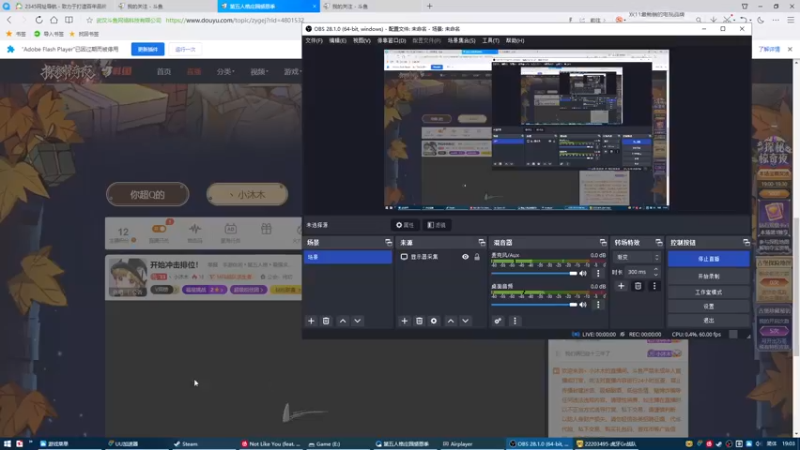Viewport: 800px width, 450px height.
Task: Move source up in Sources panel
Action: (x=451, y=321)
